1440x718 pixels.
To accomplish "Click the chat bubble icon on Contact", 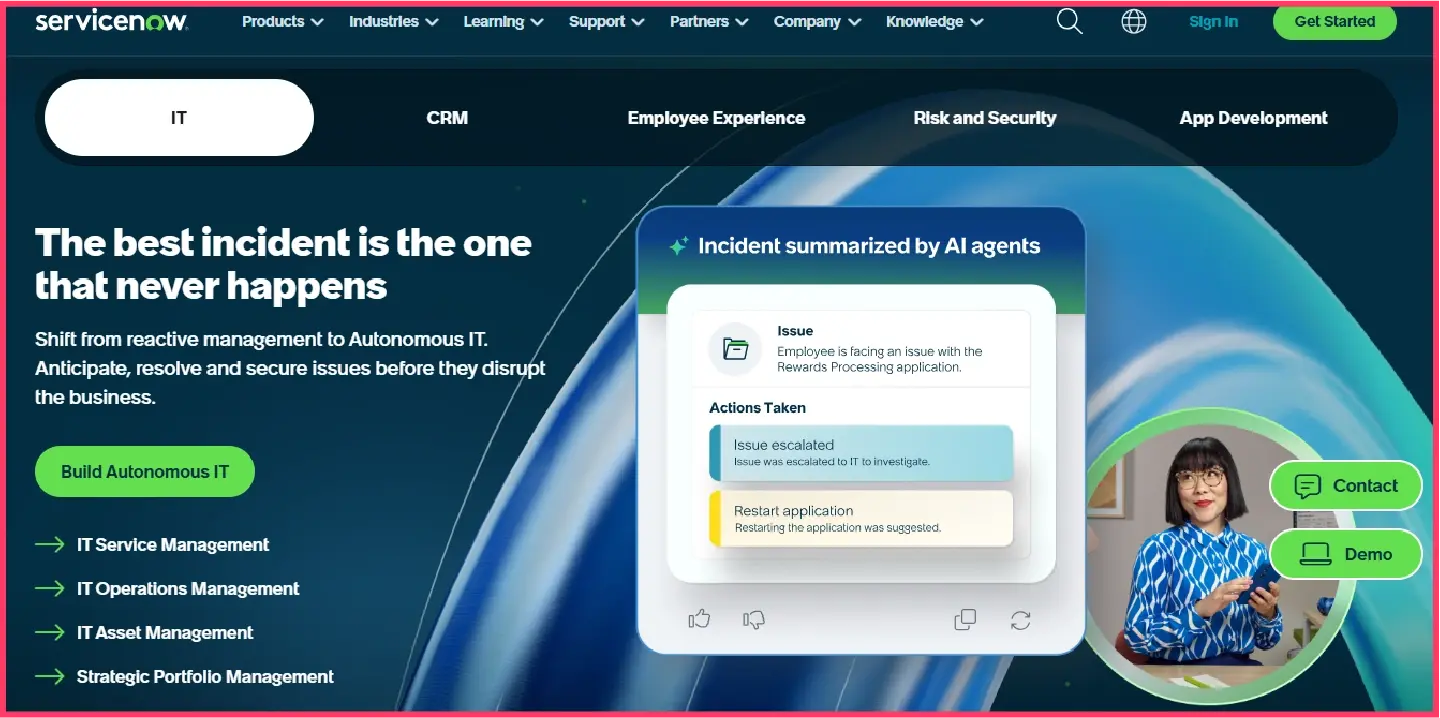I will coord(1308,486).
